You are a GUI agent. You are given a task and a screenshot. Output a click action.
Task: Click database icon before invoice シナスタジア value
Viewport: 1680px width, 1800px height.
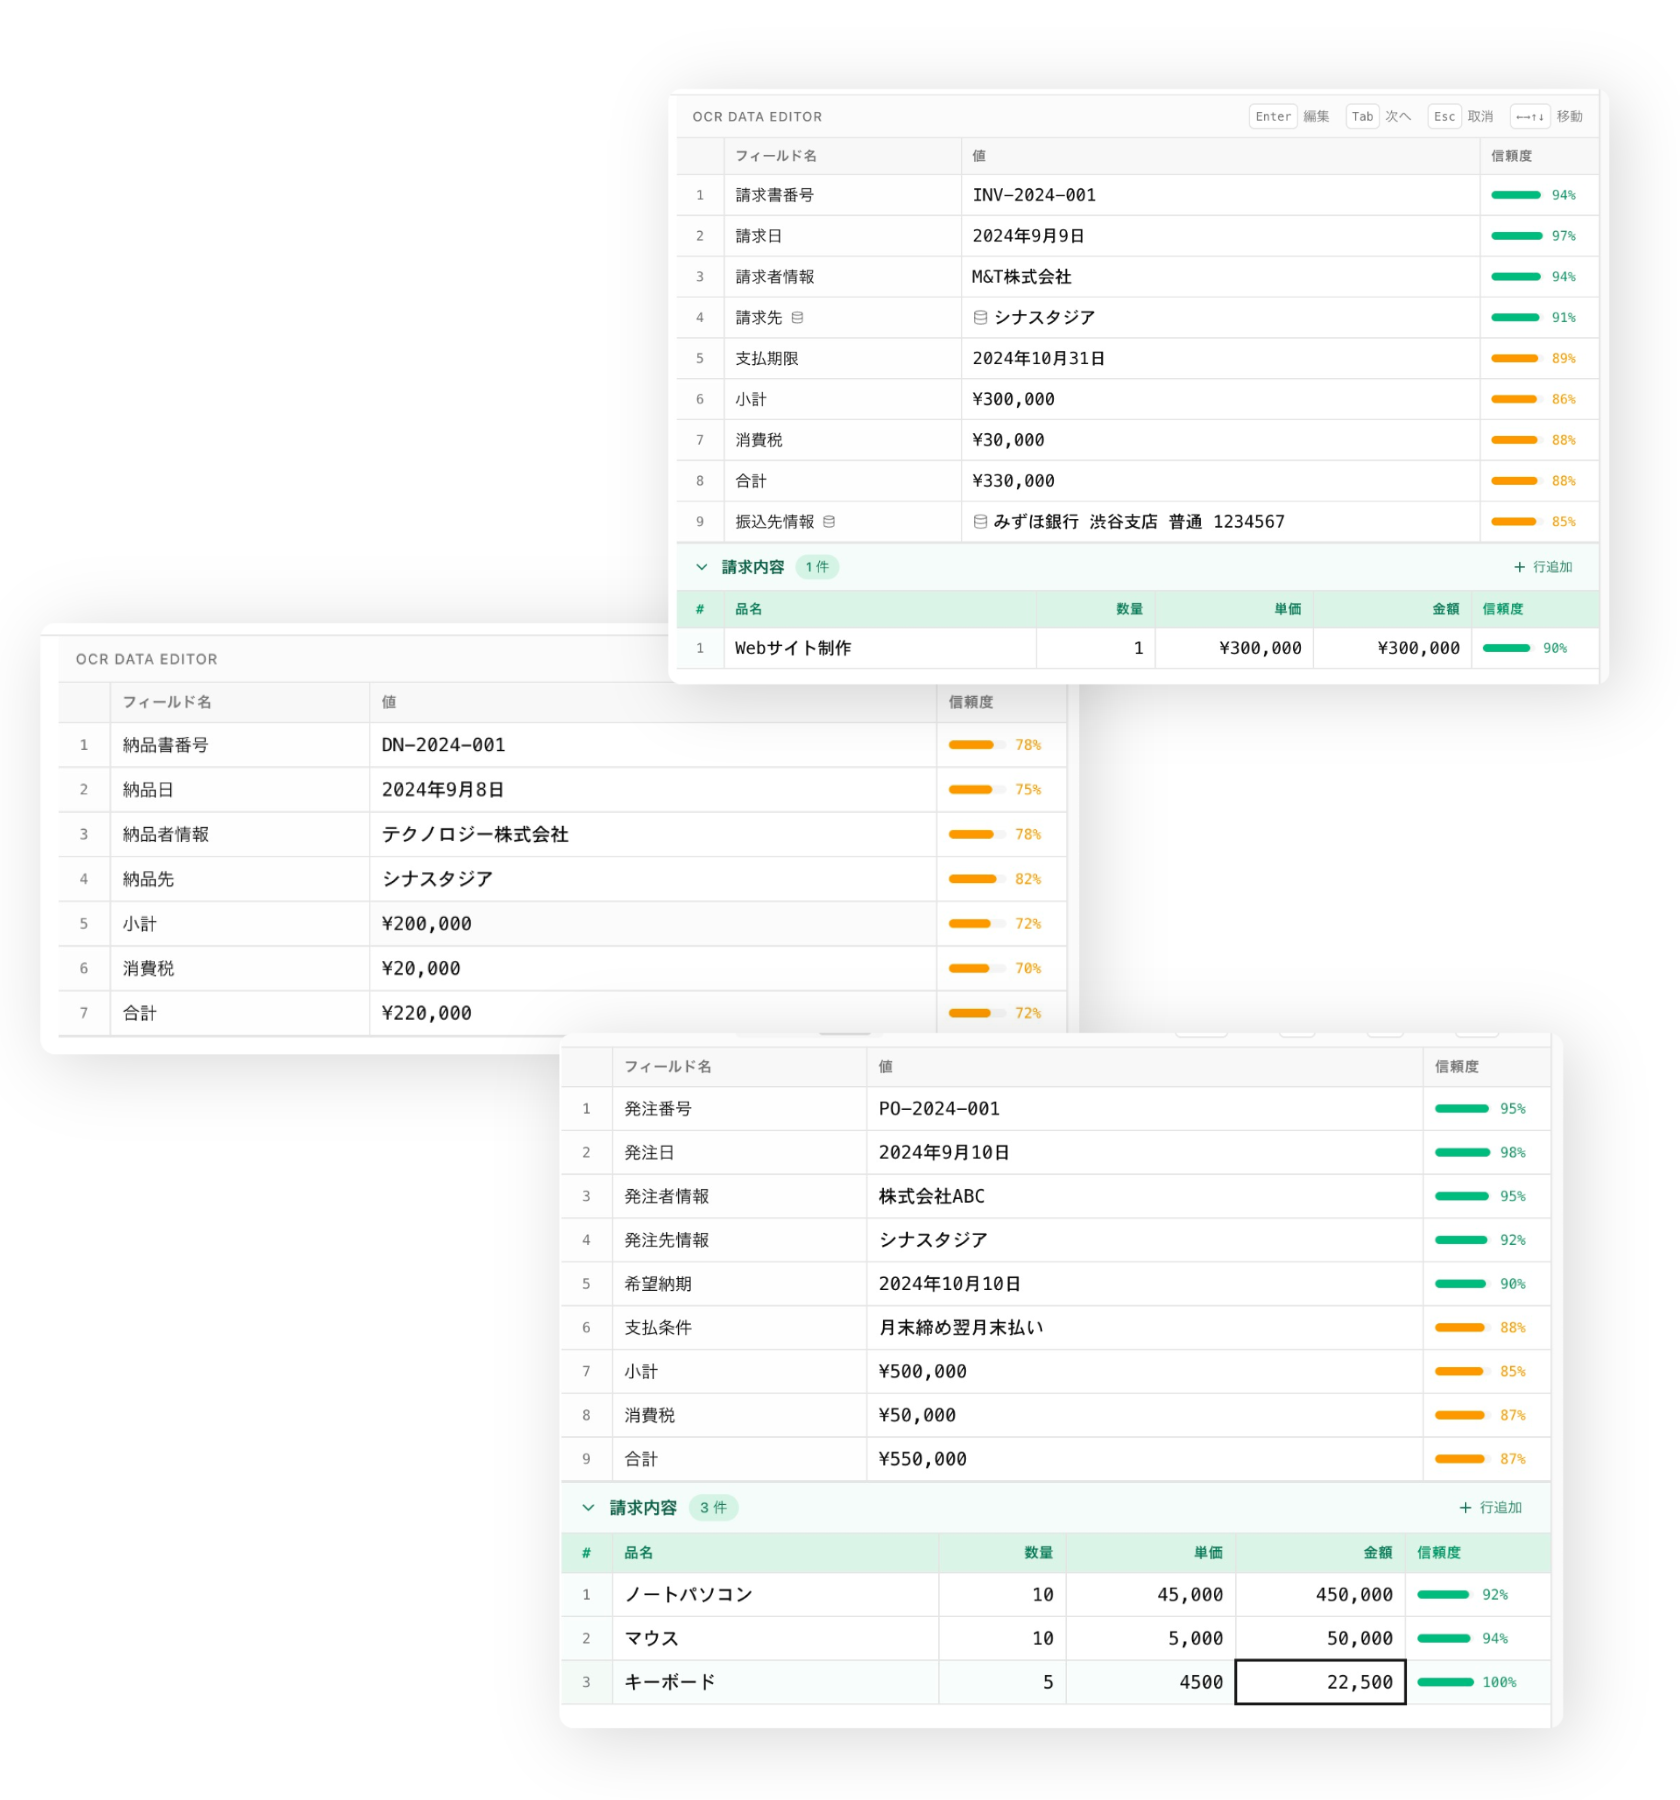(x=980, y=318)
